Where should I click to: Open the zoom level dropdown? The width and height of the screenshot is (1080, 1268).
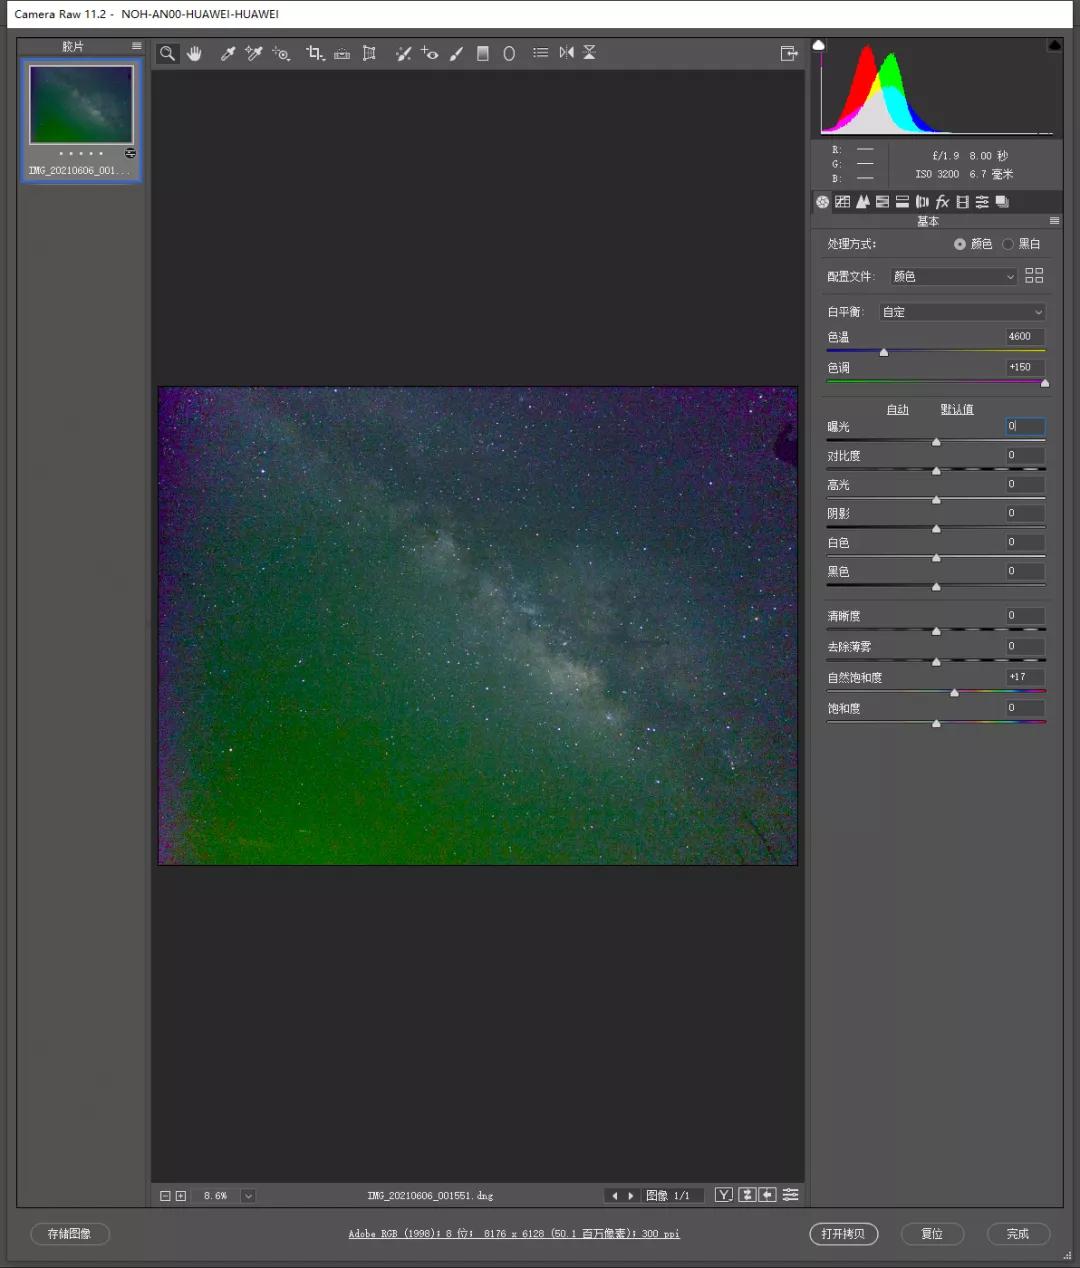[248, 1196]
